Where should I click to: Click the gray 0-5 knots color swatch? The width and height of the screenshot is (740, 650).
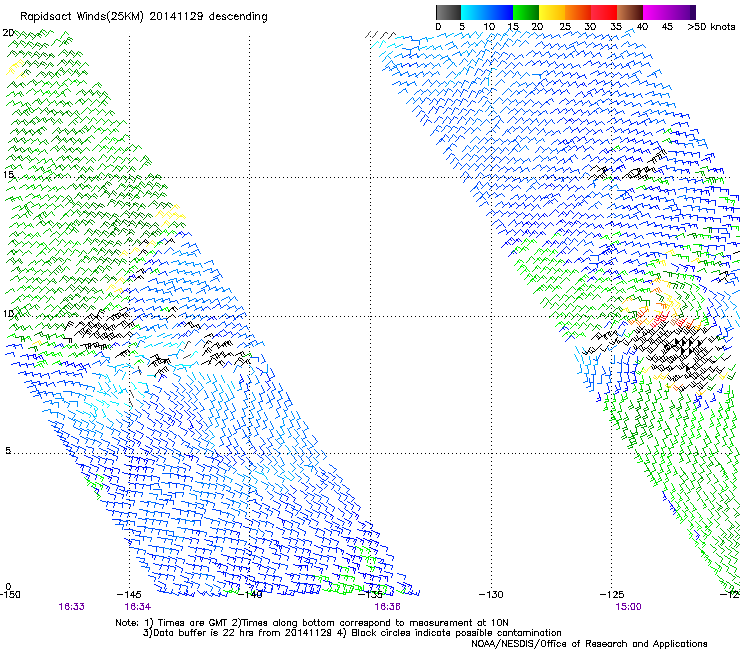coord(448,12)
